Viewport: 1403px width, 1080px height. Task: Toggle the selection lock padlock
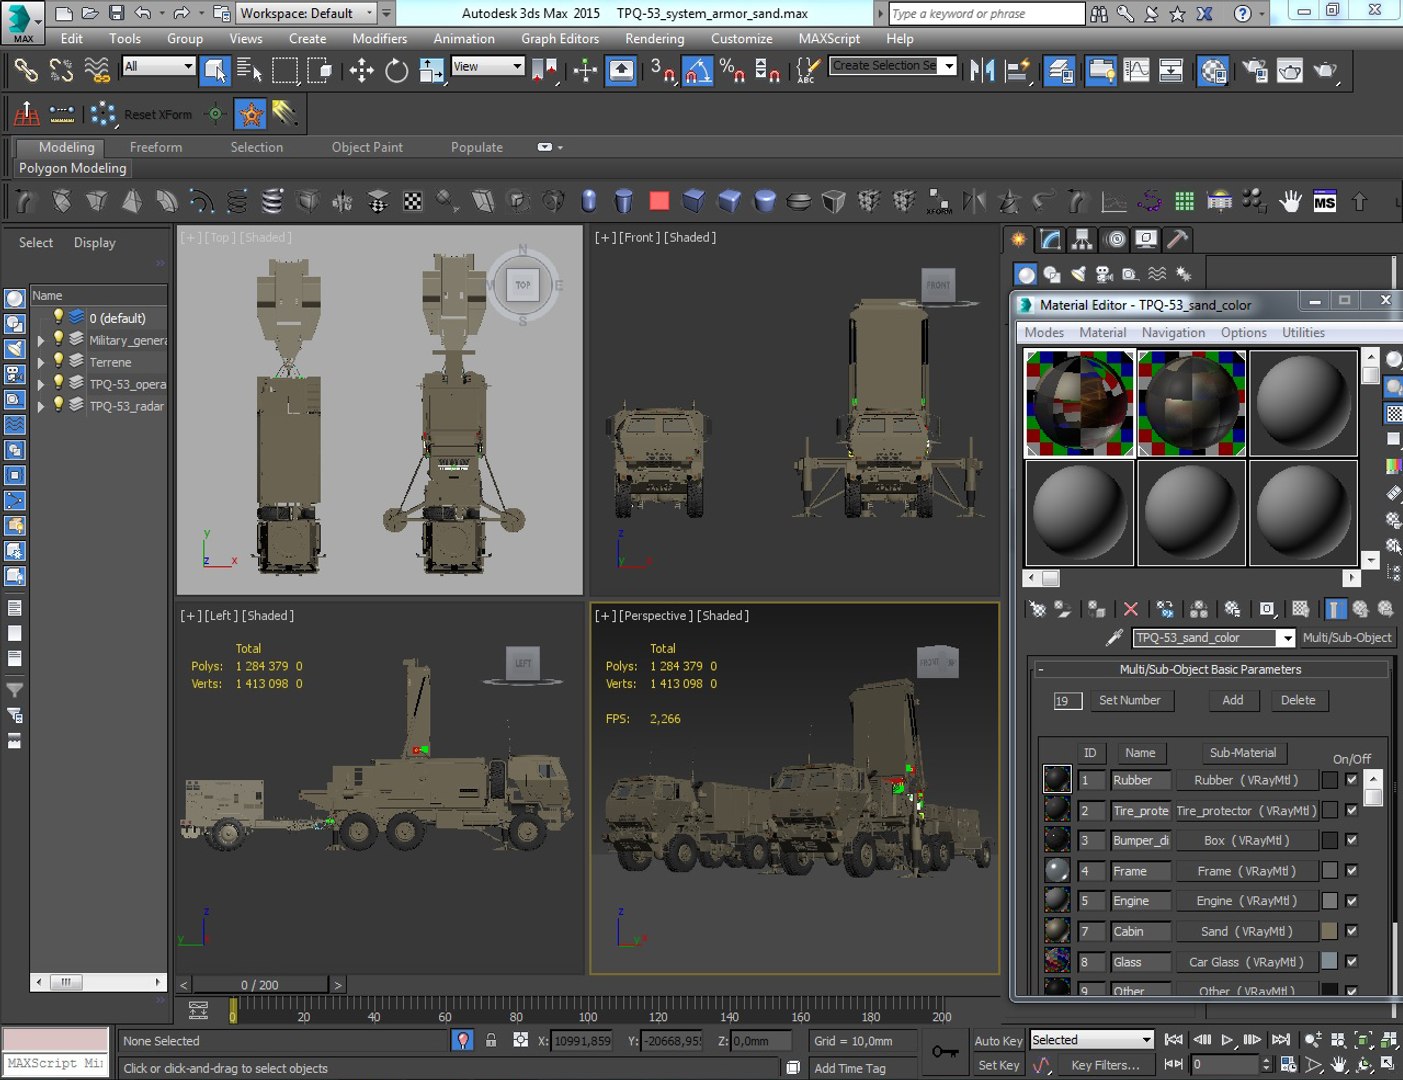(491, 1040)
